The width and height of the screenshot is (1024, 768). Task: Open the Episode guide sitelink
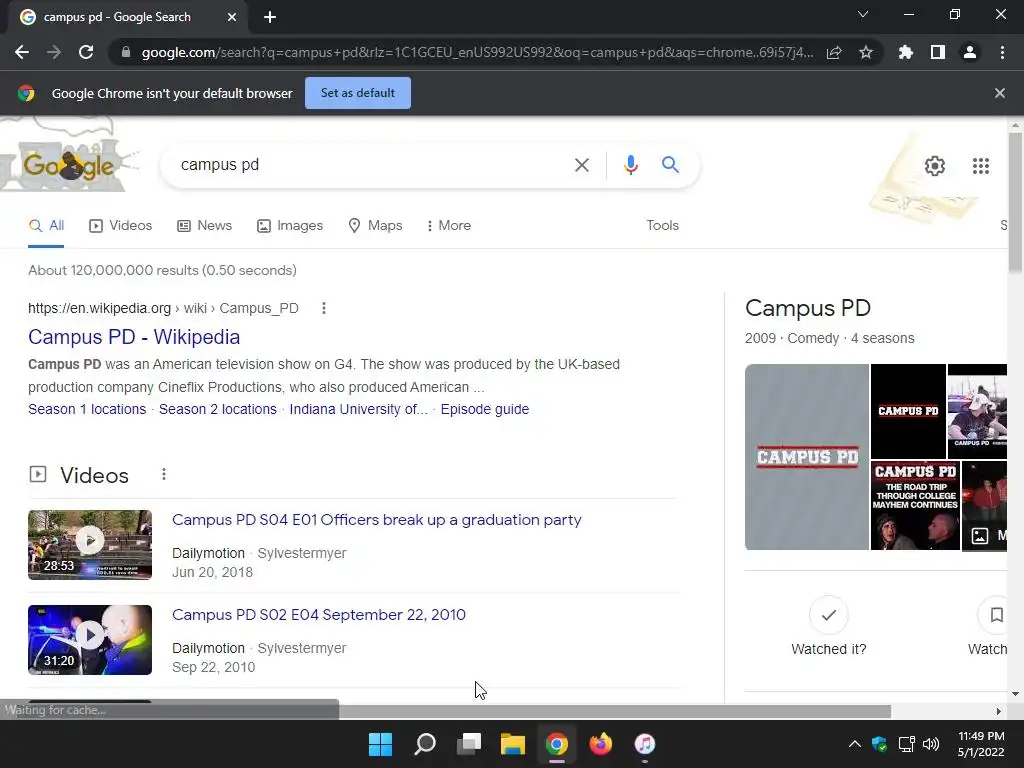[485, 409]
